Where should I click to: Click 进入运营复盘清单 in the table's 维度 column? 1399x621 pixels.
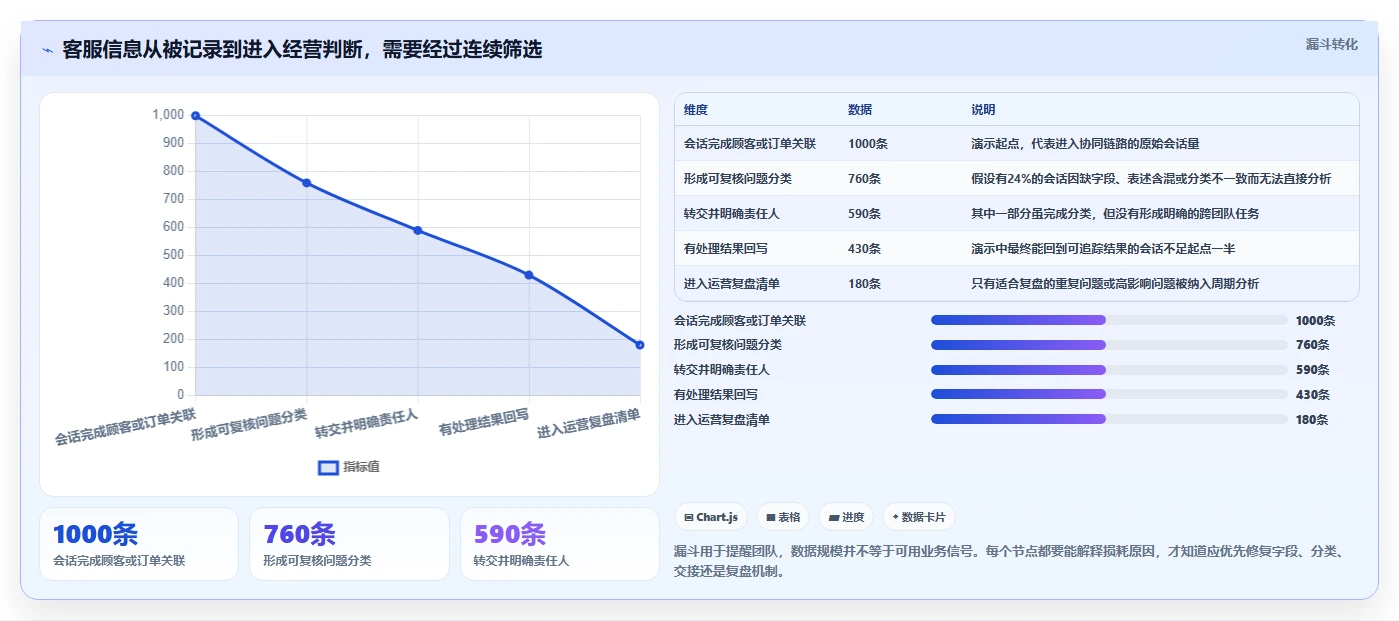pos(732,284)
